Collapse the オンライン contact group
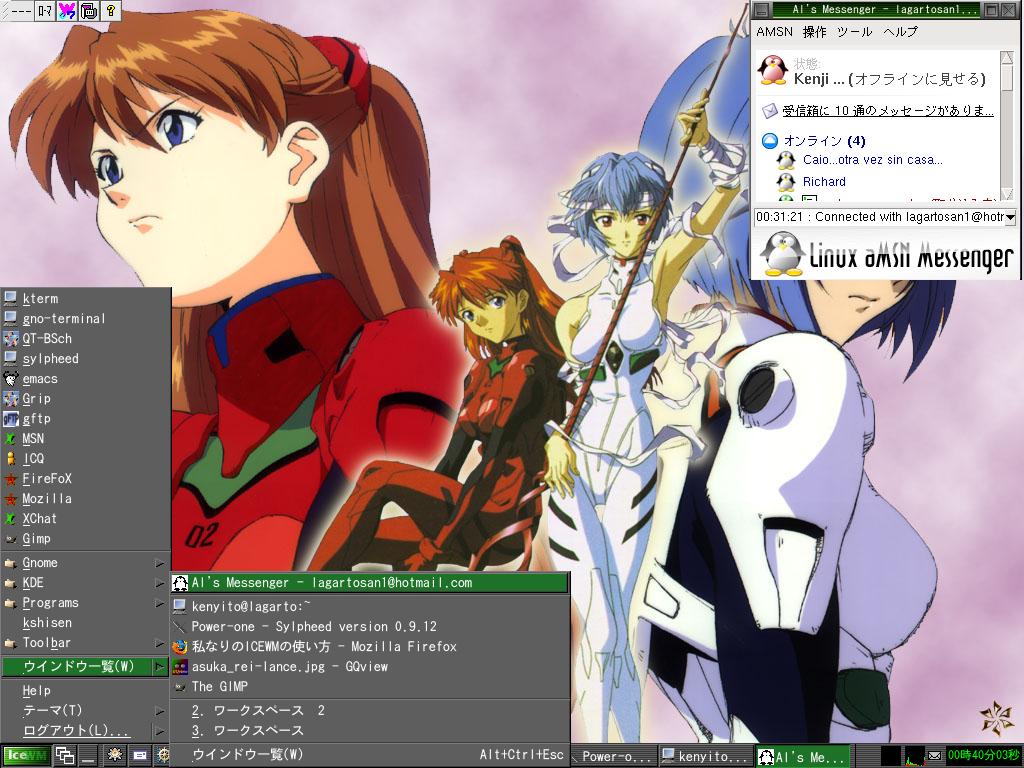This screenshot has height=768, width=1024. click(x=769, y=141)
